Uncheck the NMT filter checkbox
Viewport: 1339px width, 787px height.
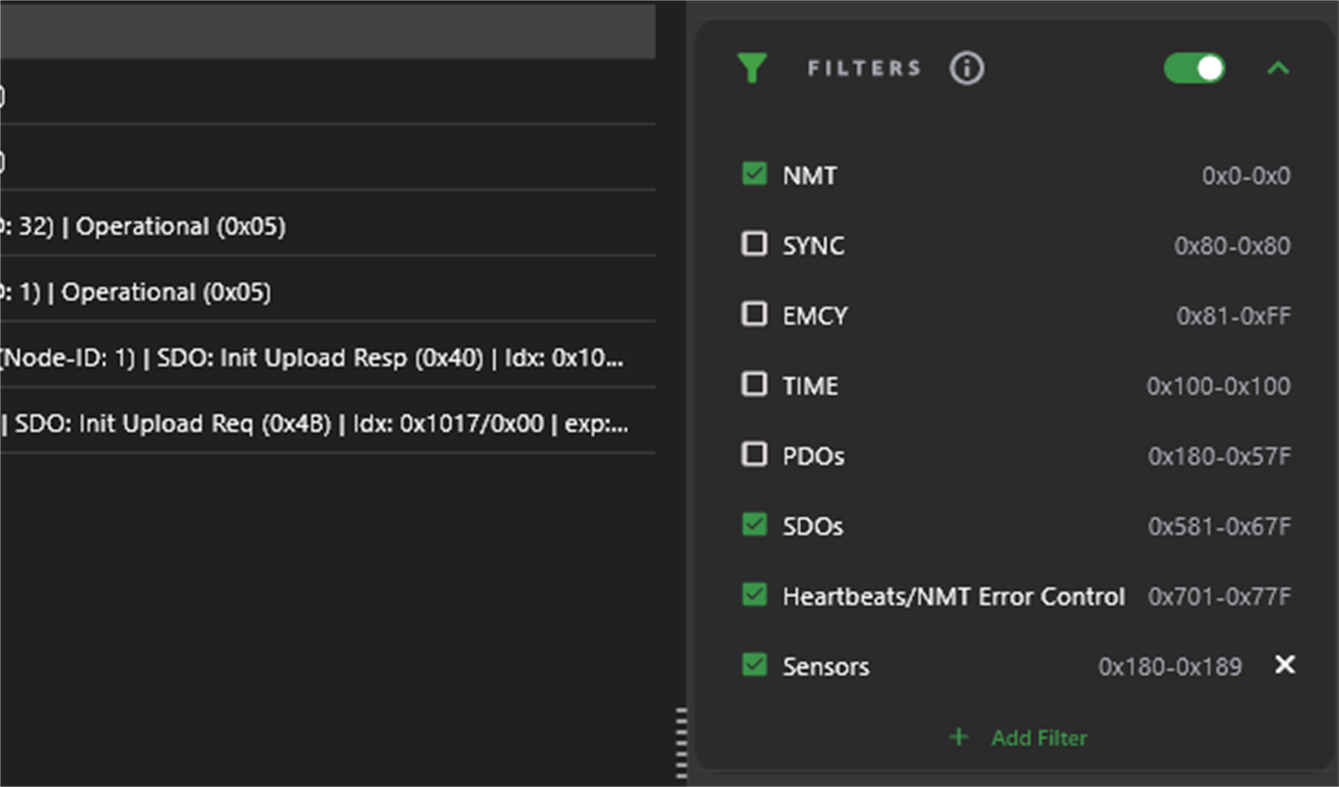[x=754, y=174]
